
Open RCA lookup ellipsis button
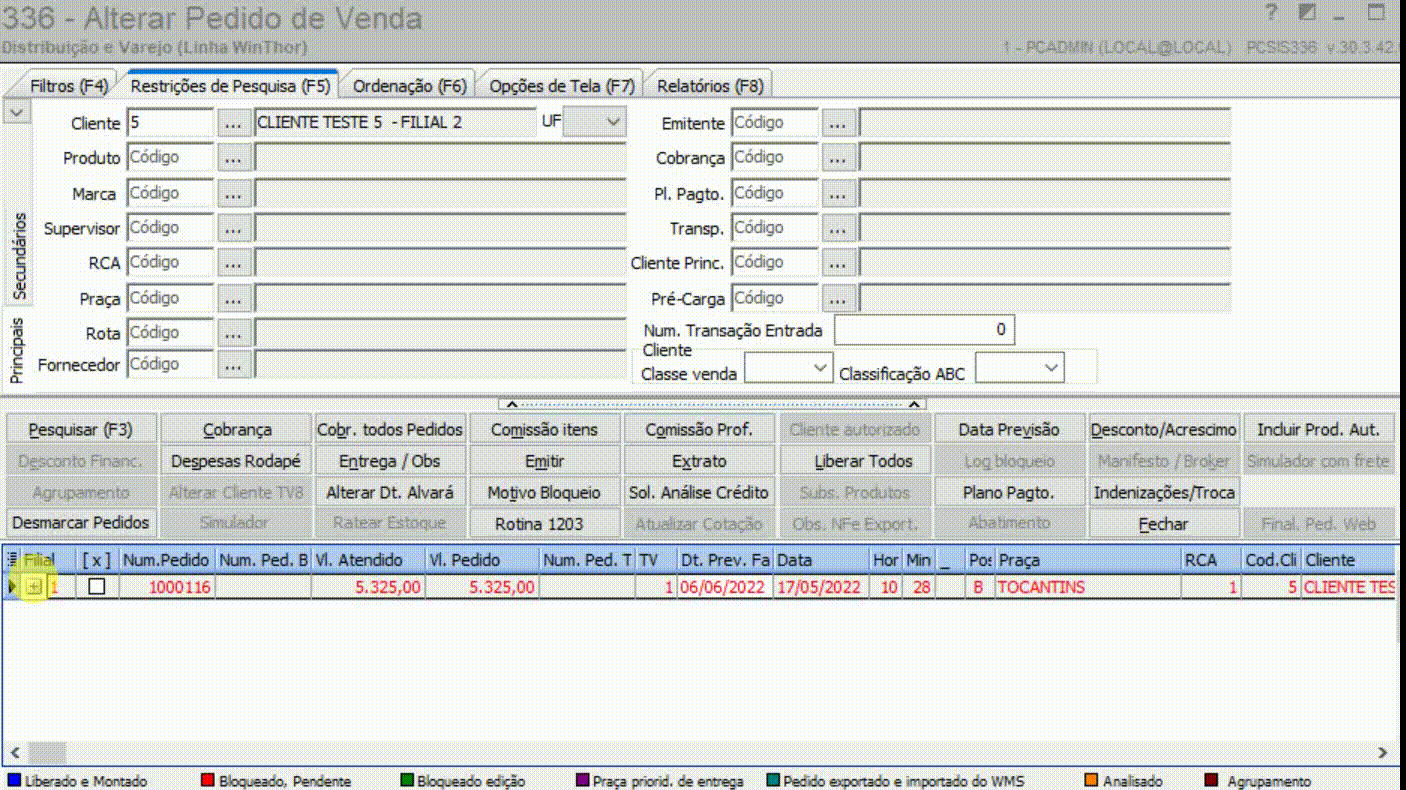pos(233,263)
